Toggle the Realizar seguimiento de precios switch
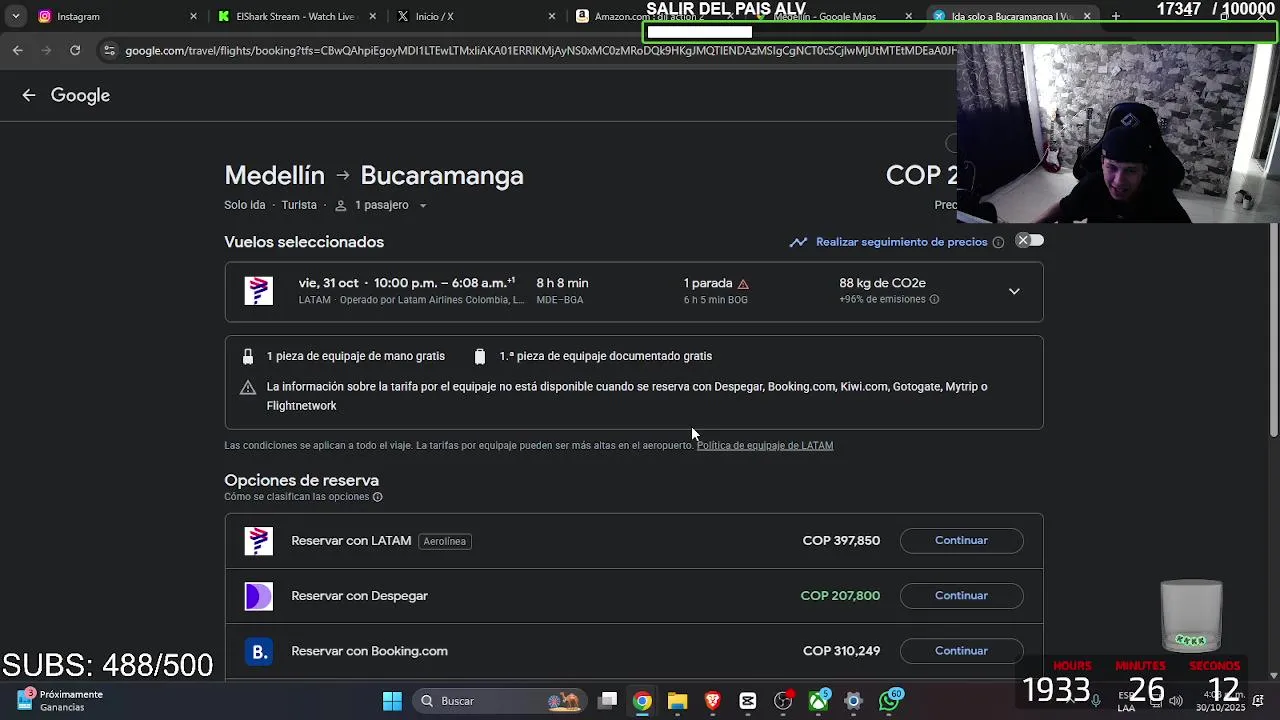The image size is (1280, 720). coord(1029,241)
